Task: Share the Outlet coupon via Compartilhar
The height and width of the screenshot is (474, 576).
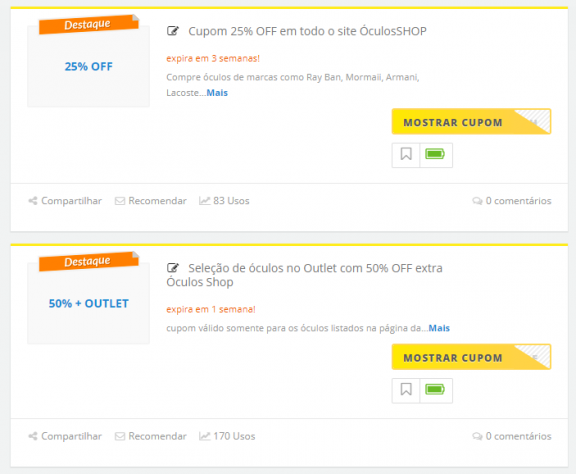Action: tap(65, 436)
